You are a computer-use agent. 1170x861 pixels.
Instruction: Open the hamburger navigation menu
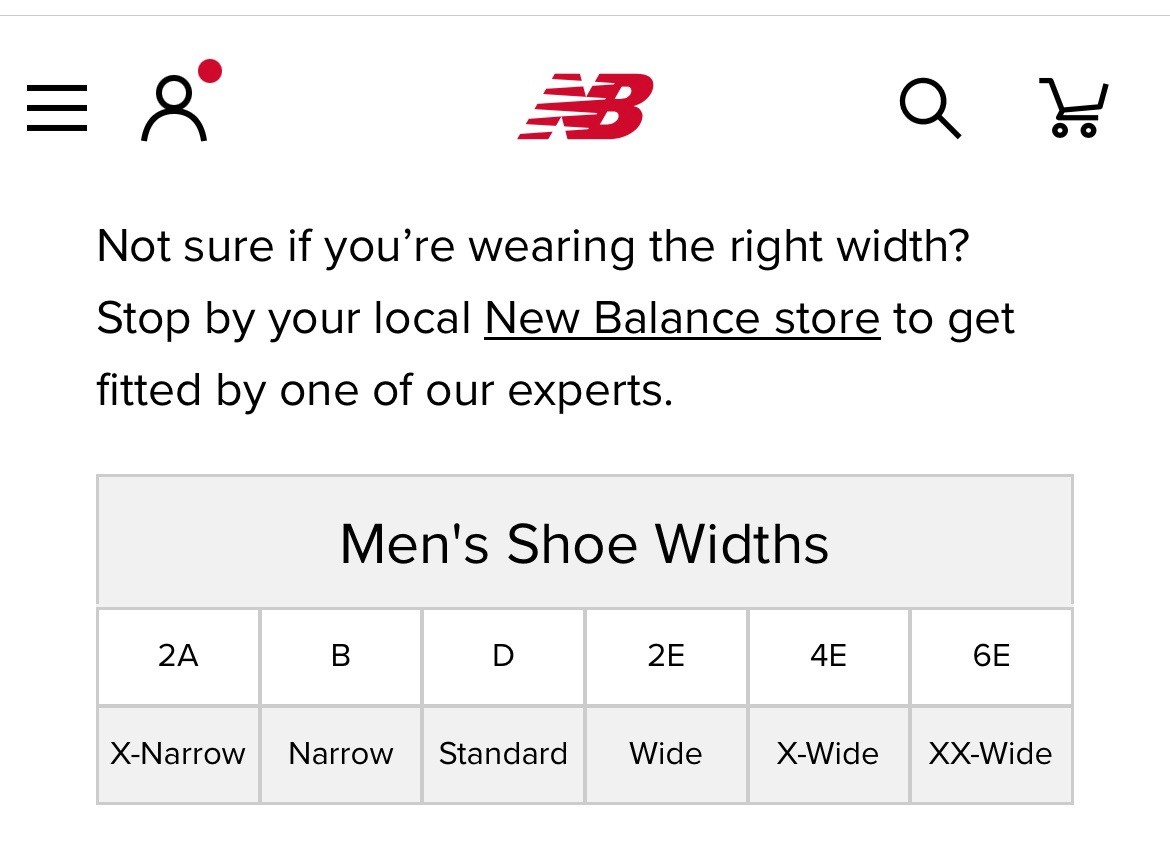(57, 108)
